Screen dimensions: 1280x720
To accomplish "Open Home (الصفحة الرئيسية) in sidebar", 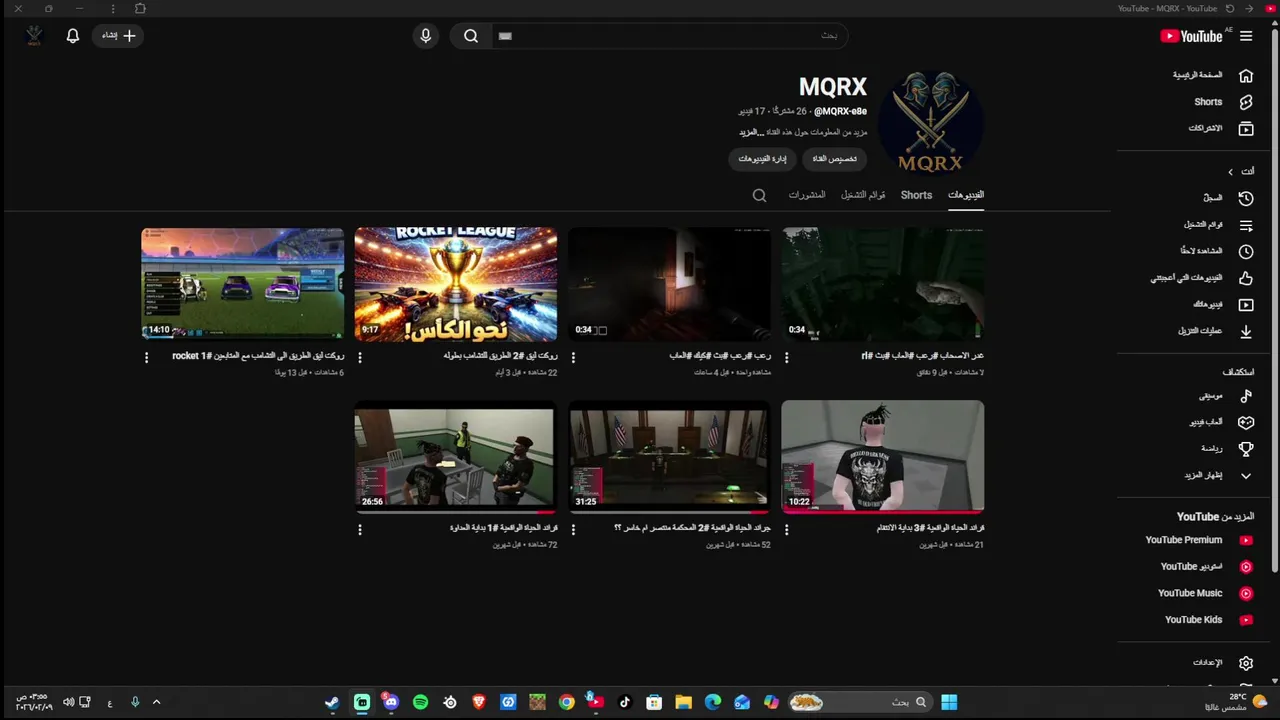I will click(x=1213, y=75).
